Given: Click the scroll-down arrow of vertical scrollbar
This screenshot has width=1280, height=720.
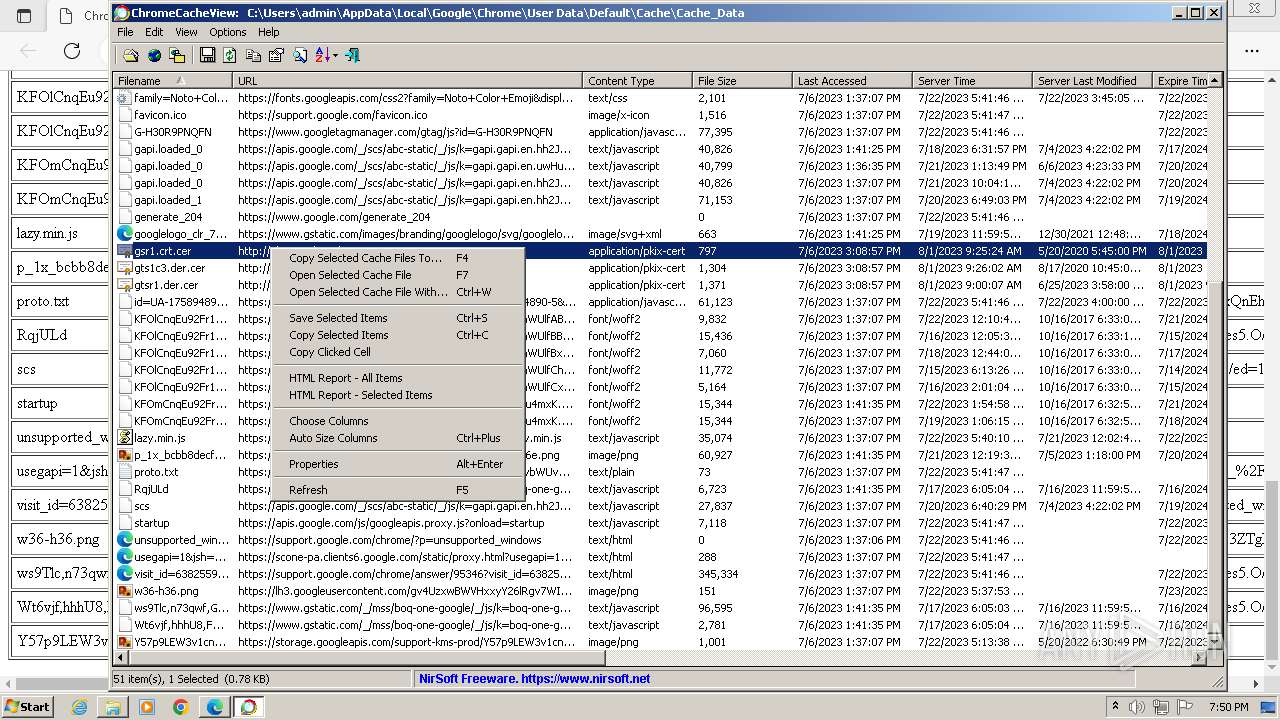Looking at the screenshot, I should pos(1215,642).
